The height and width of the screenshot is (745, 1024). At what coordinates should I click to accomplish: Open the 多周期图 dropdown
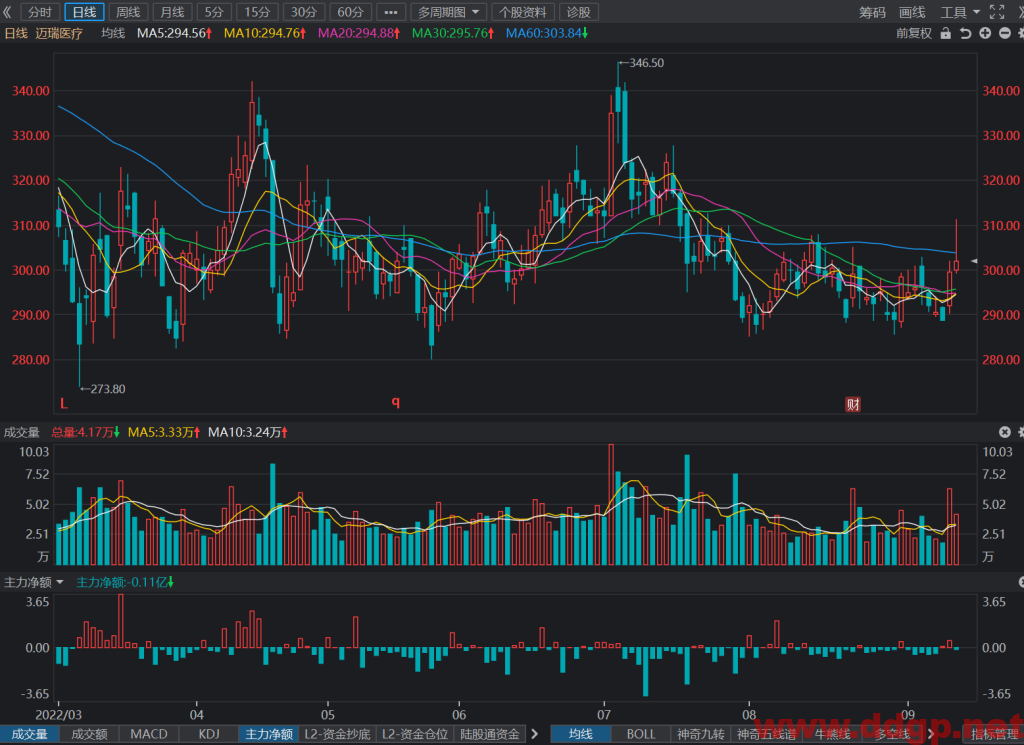(x=448, y=12)
